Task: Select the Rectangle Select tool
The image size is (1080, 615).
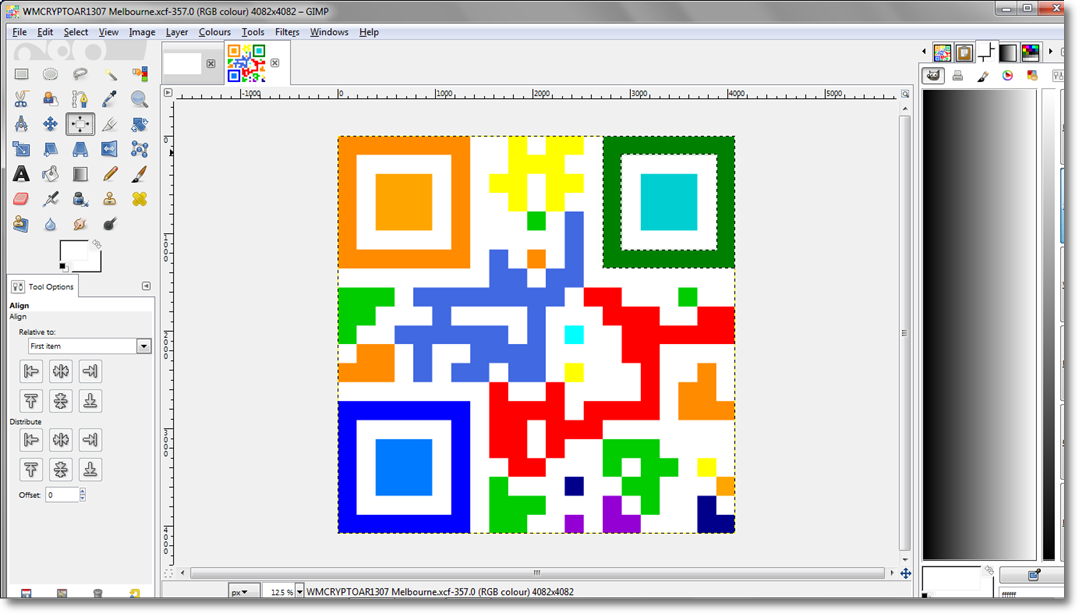Action: point(21,74)
